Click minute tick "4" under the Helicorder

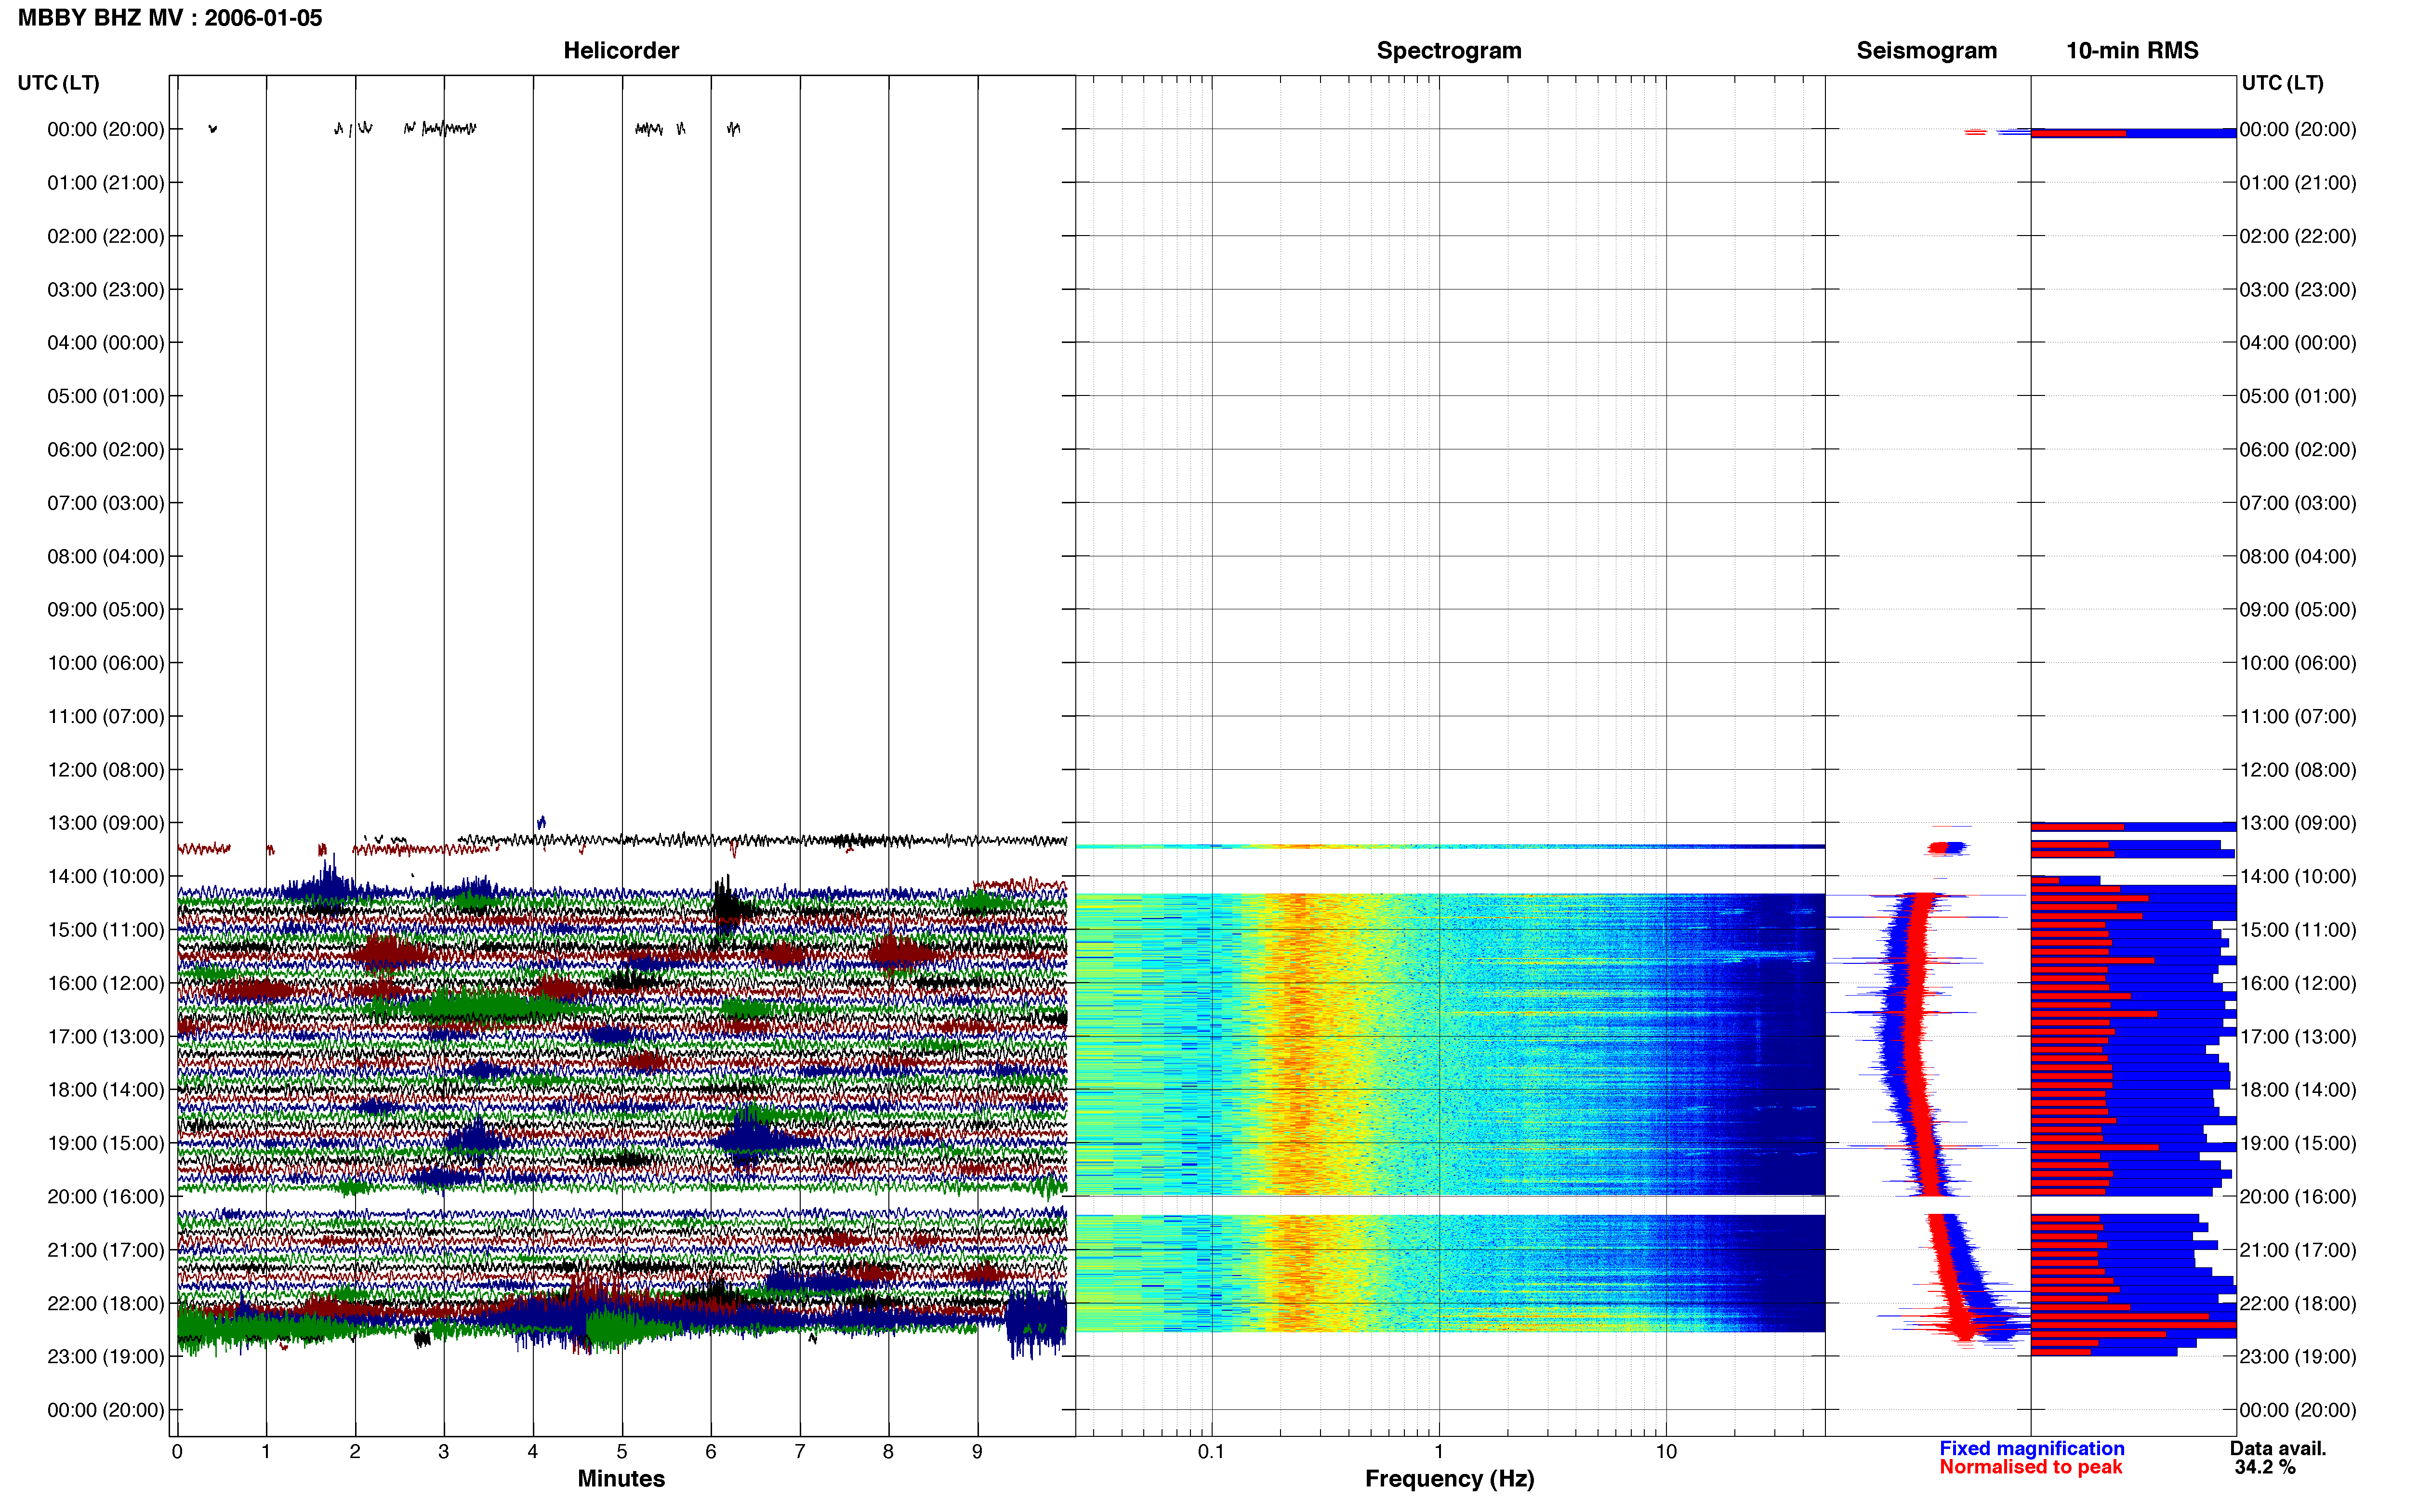click(533, 1452)
